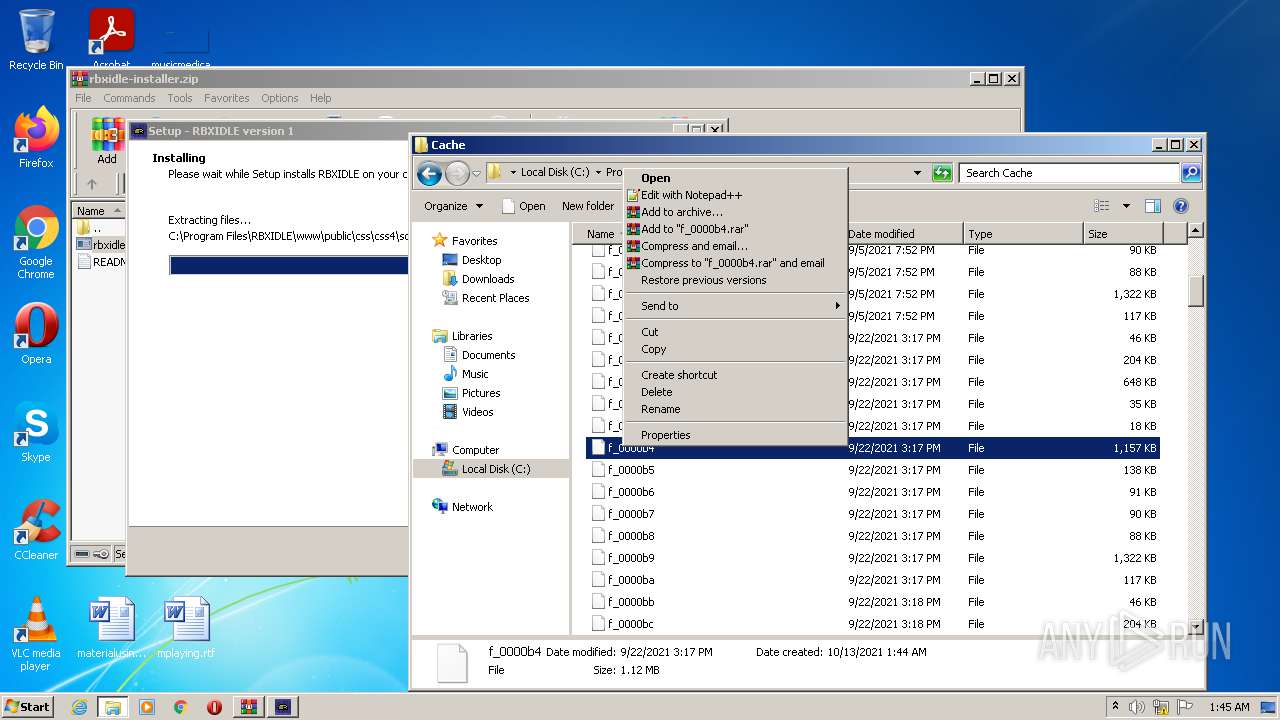Expand the Send to submenu
Image resolution: width=1280 pixels, height=720 pixels.
[x=734, y=306]
